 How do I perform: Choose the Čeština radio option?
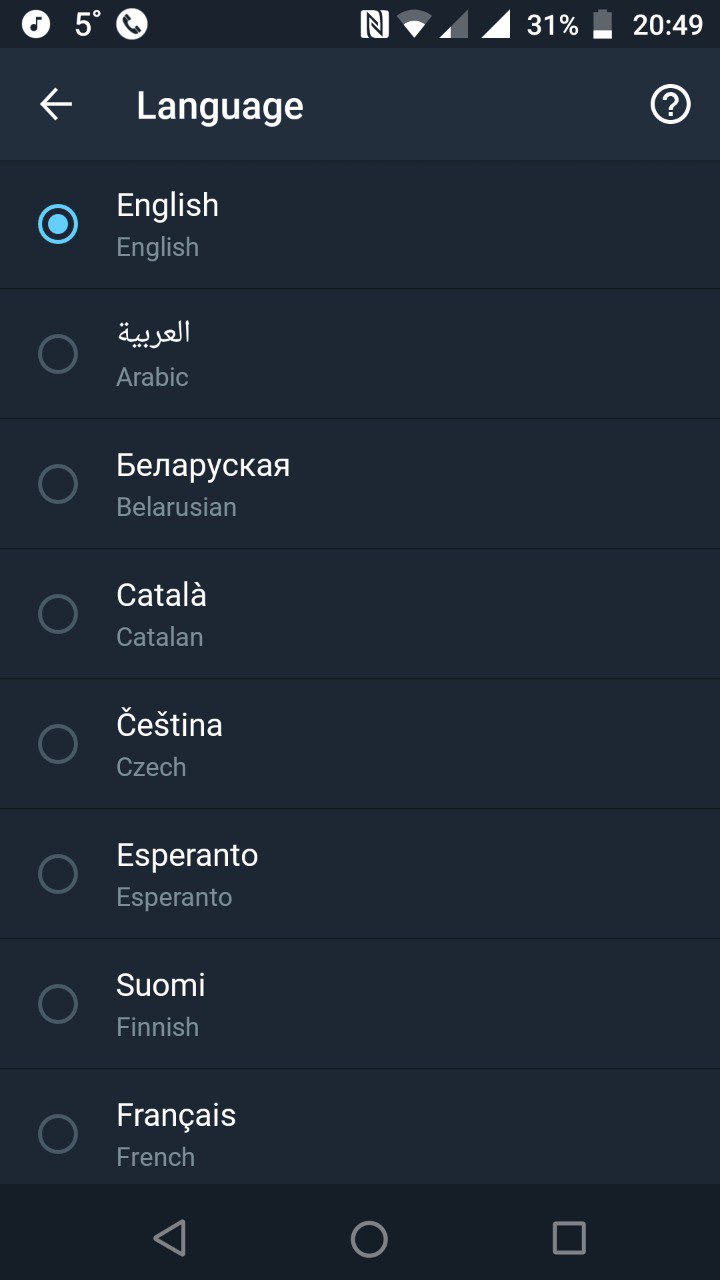point(58,744)
